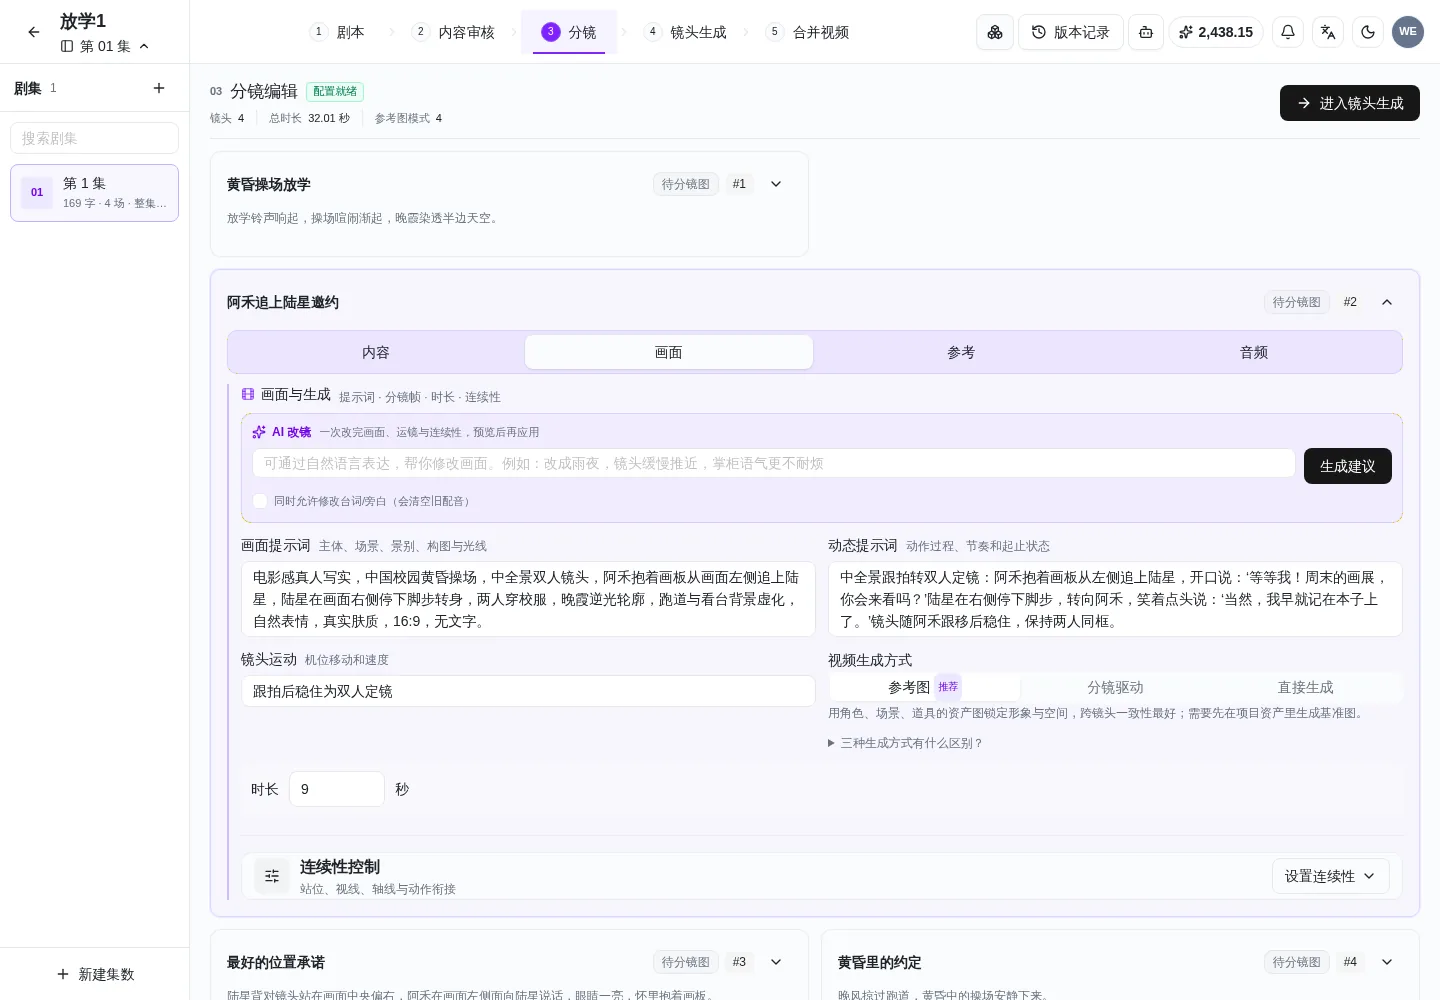The image size is (1440, 1000).
Task: Switch to the 内容 tab
Action: pos(376,352)
